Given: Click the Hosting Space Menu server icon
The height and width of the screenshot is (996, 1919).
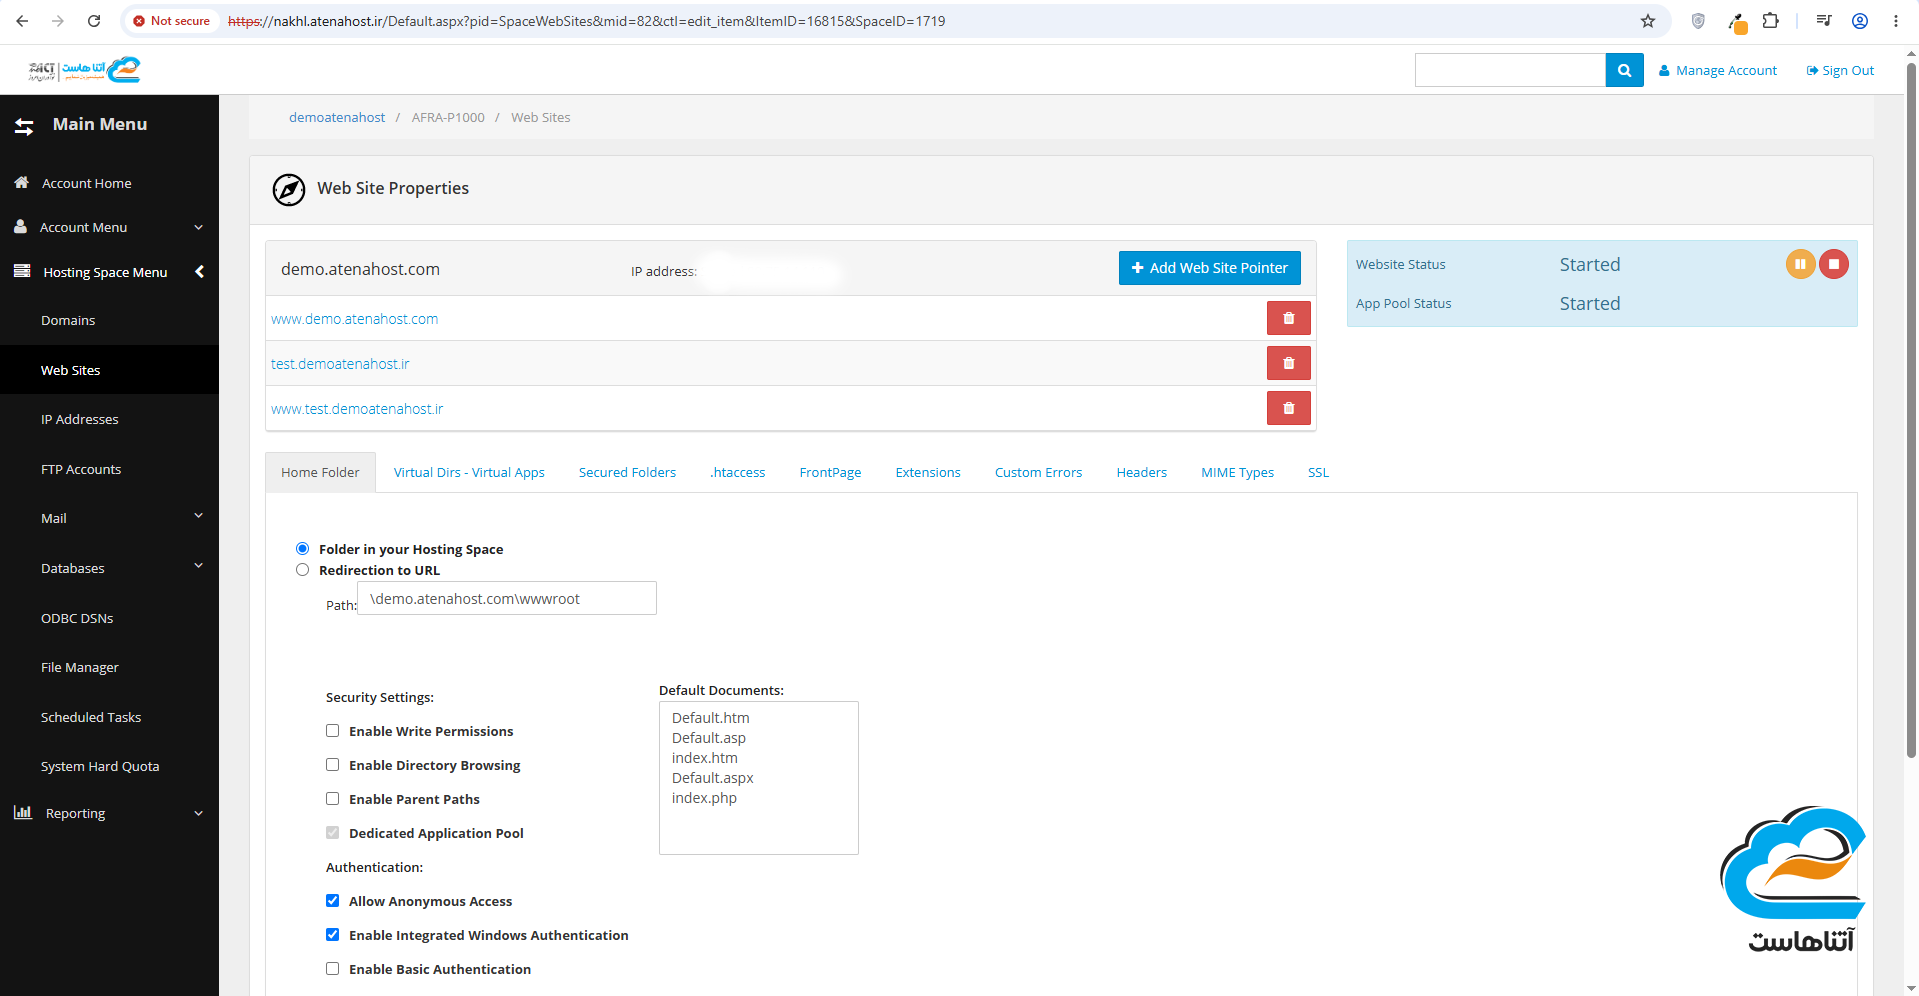Looking at the screenshot, I should 22,271.
